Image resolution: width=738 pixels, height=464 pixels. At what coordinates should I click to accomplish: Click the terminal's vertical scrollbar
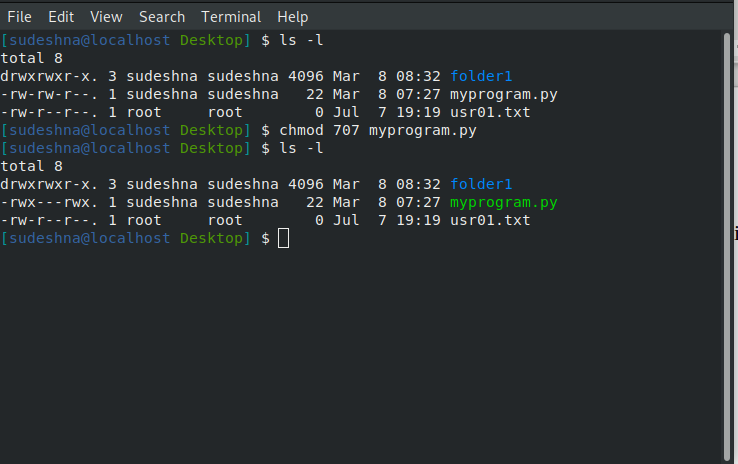pos(727,240)
